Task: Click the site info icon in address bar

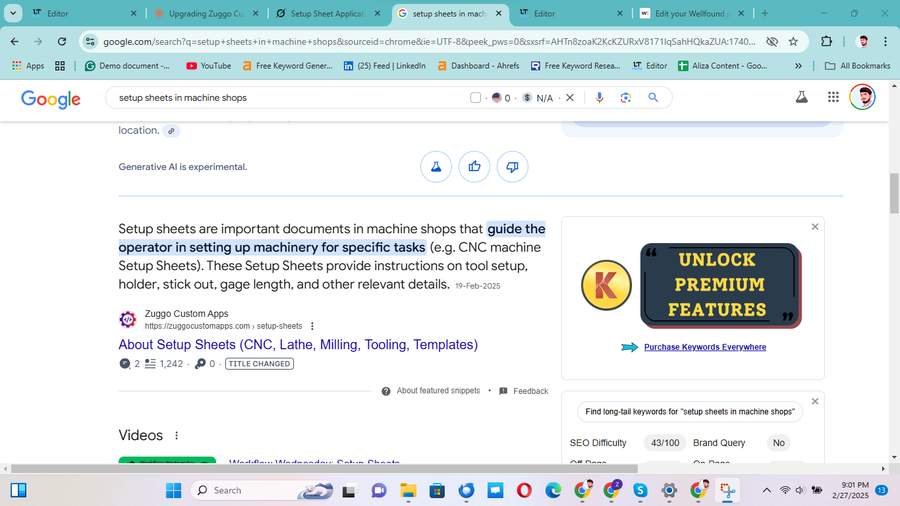Action: [90, 41]
